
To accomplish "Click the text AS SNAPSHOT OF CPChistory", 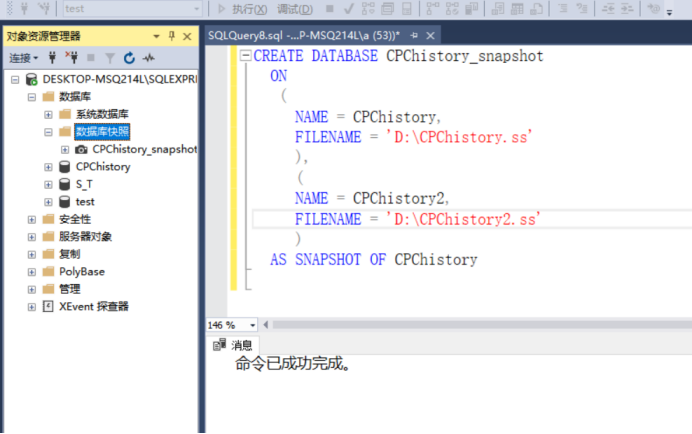I will click(x=373, y=260).
